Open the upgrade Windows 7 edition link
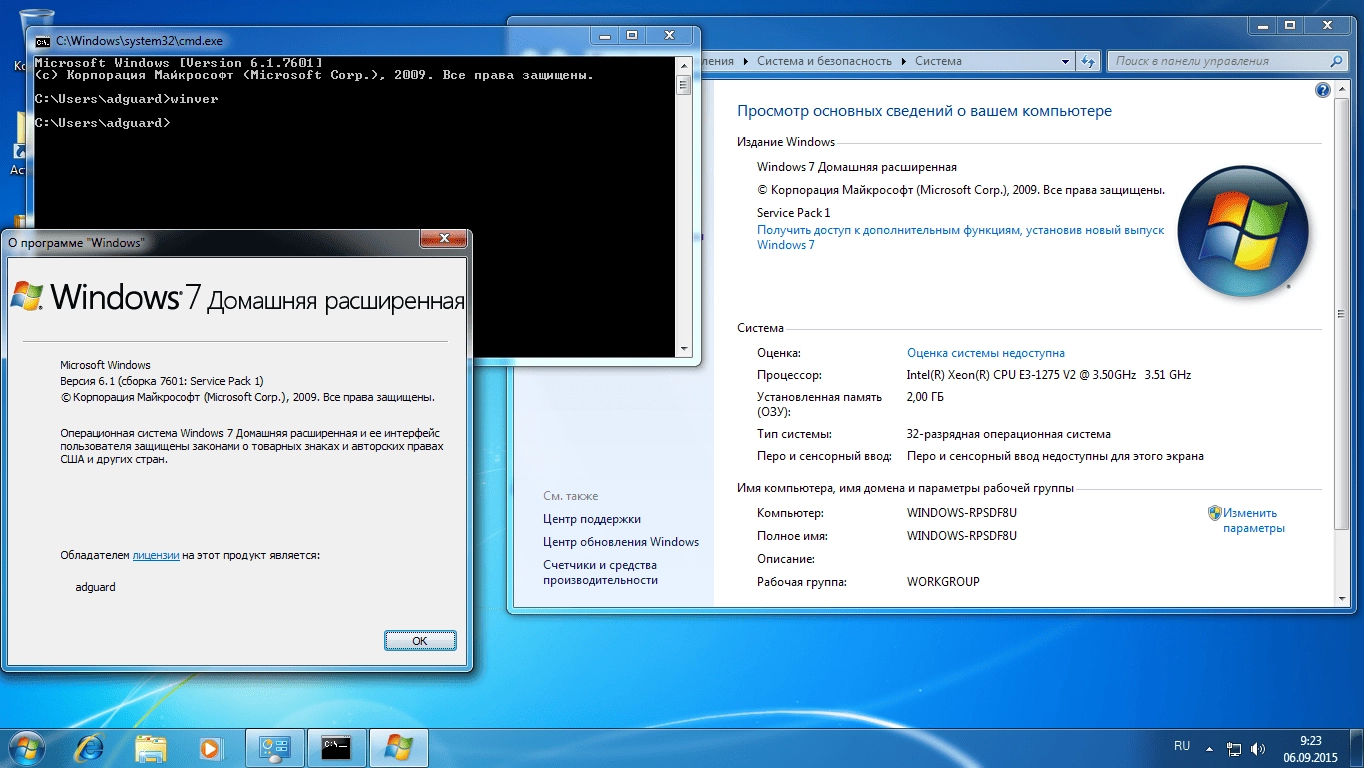 (960, 237)
